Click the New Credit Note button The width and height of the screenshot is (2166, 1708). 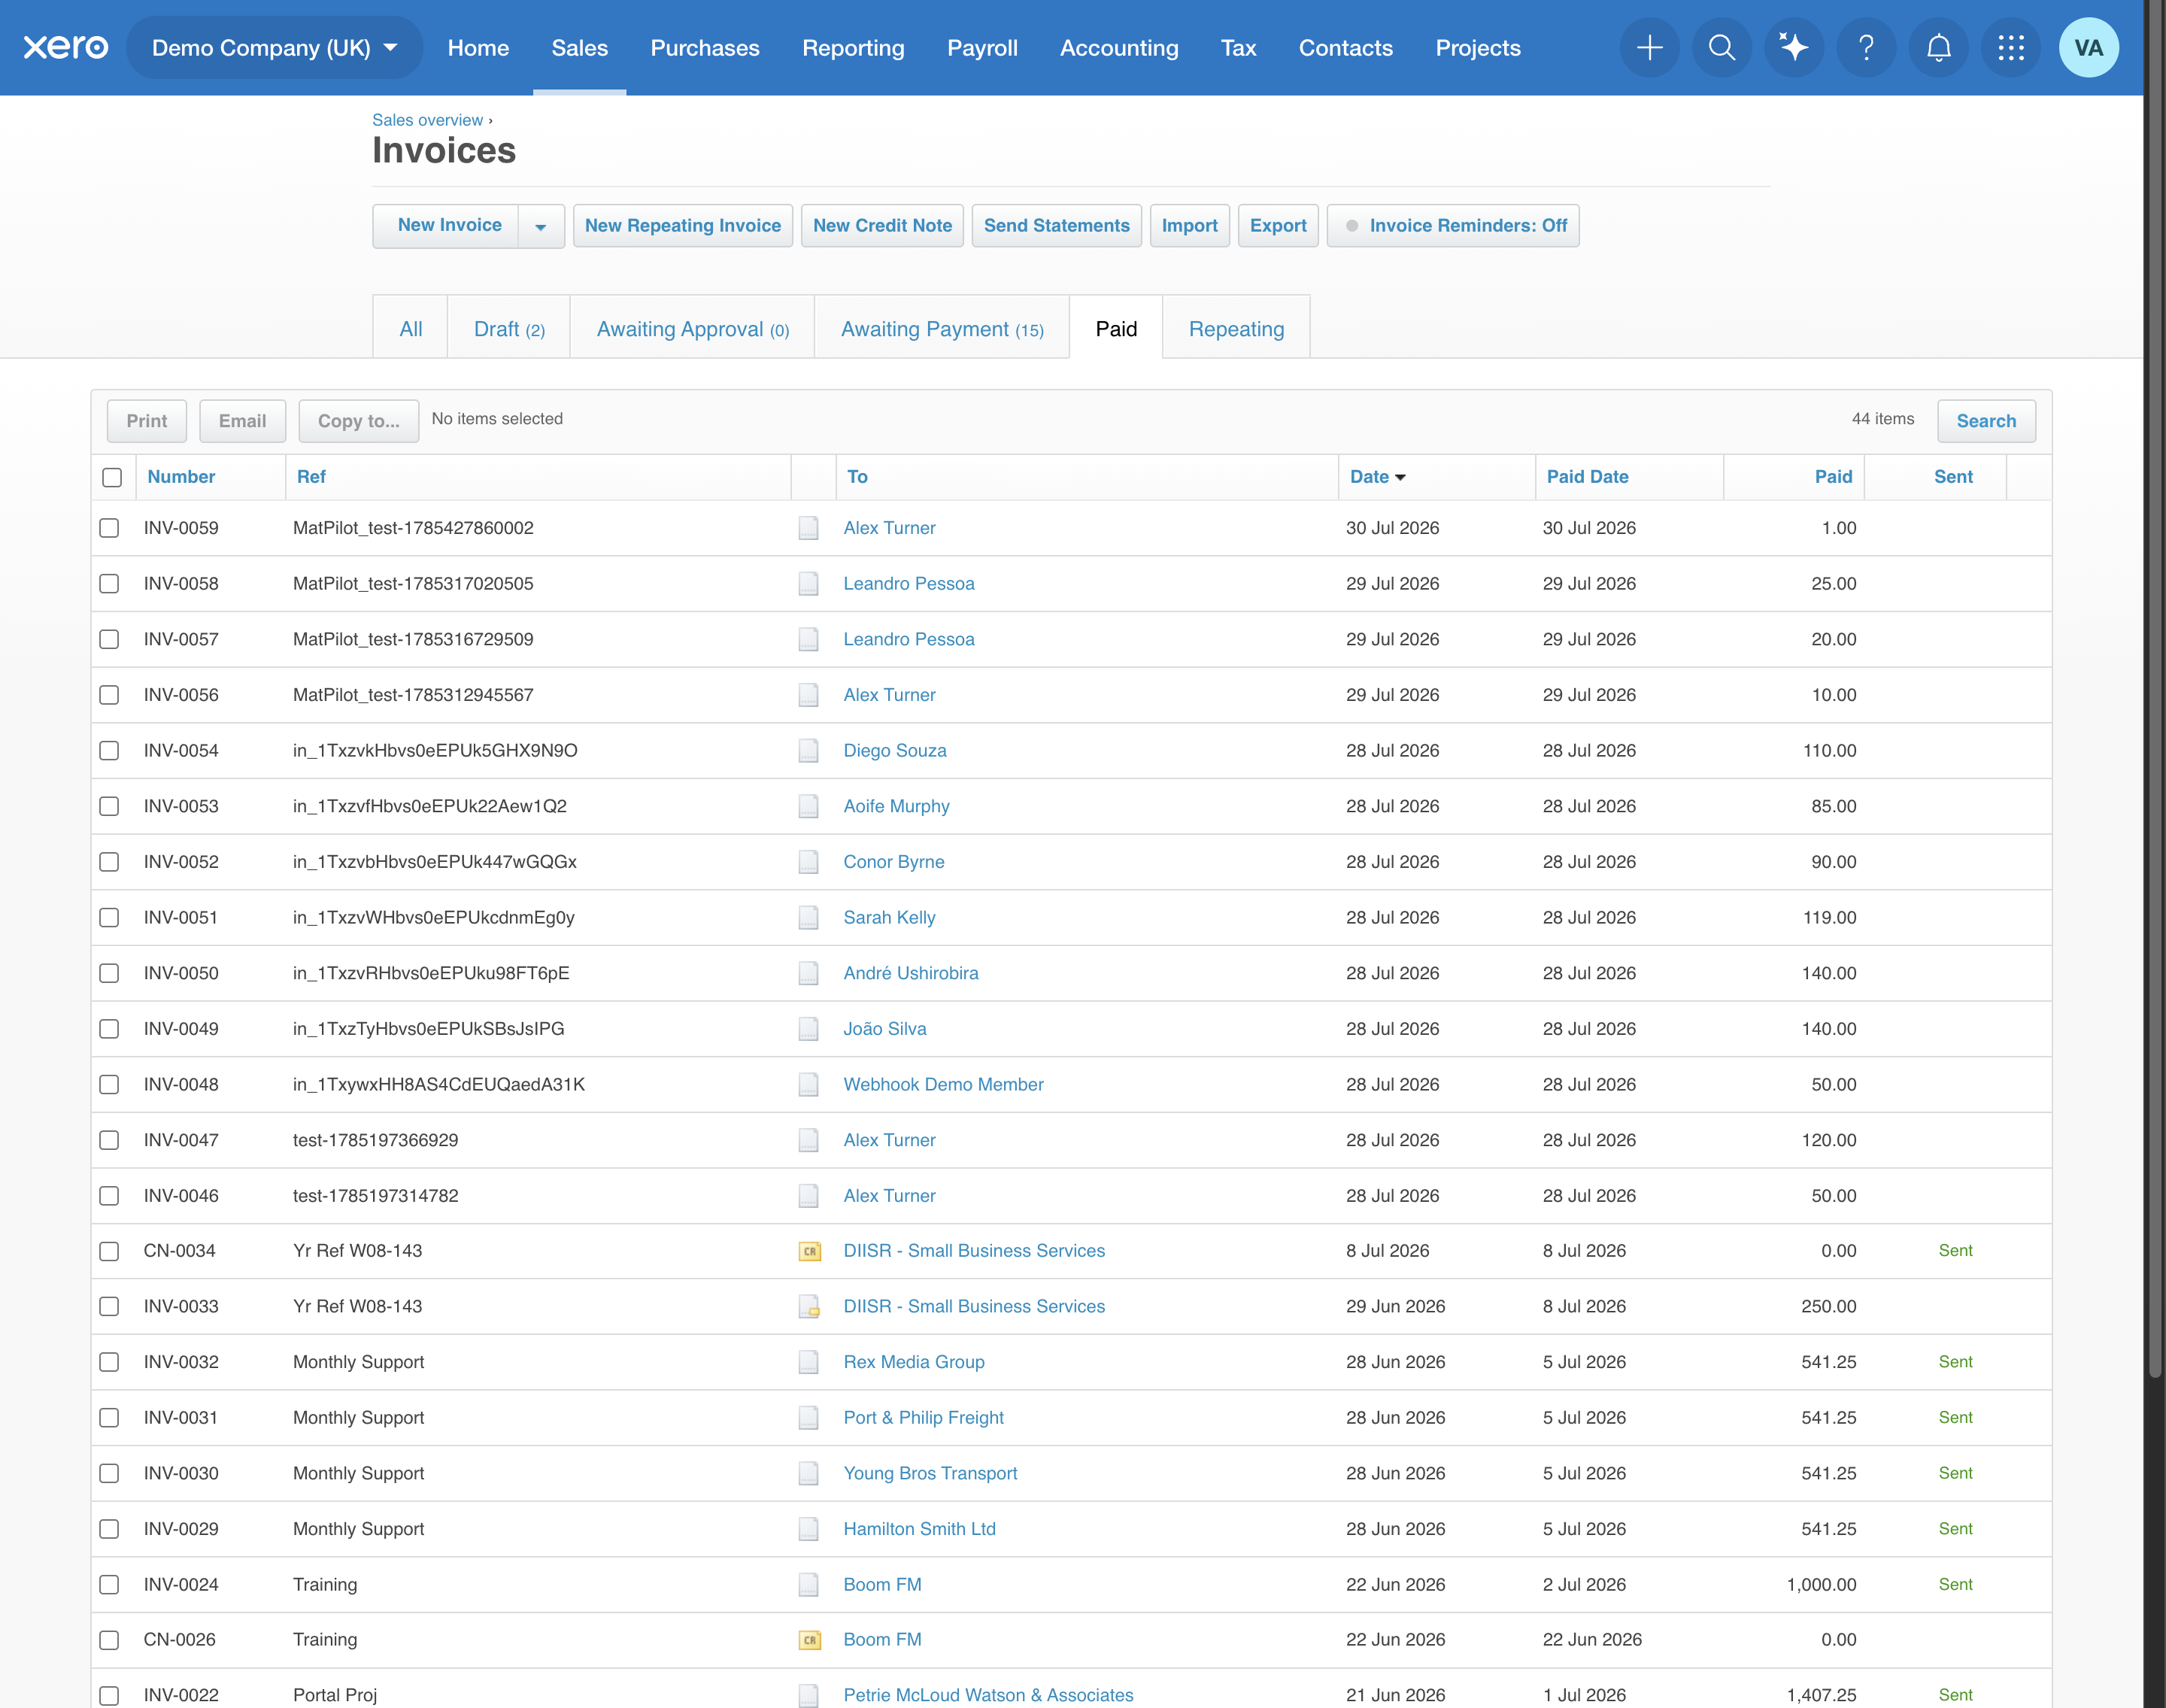(882, 225)
